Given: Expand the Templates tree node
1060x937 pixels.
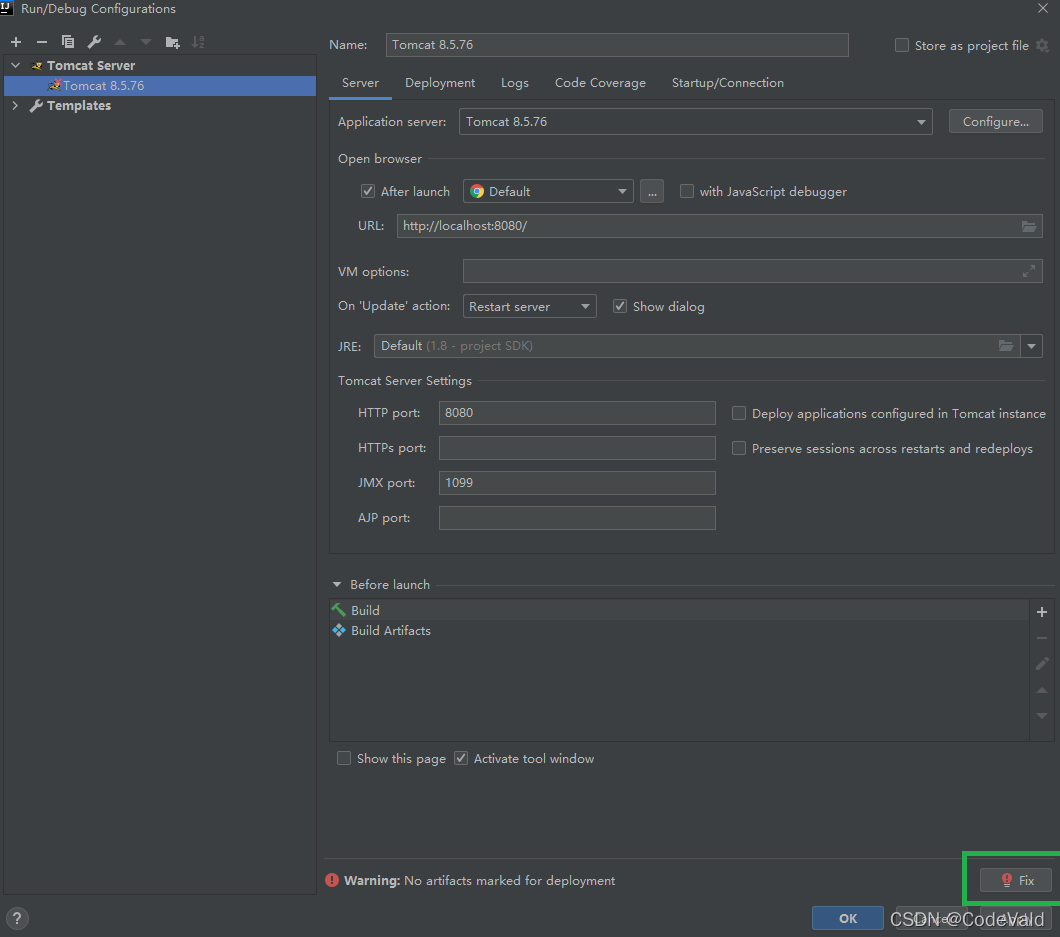Looking at the screenshot, I should [16, 105].
